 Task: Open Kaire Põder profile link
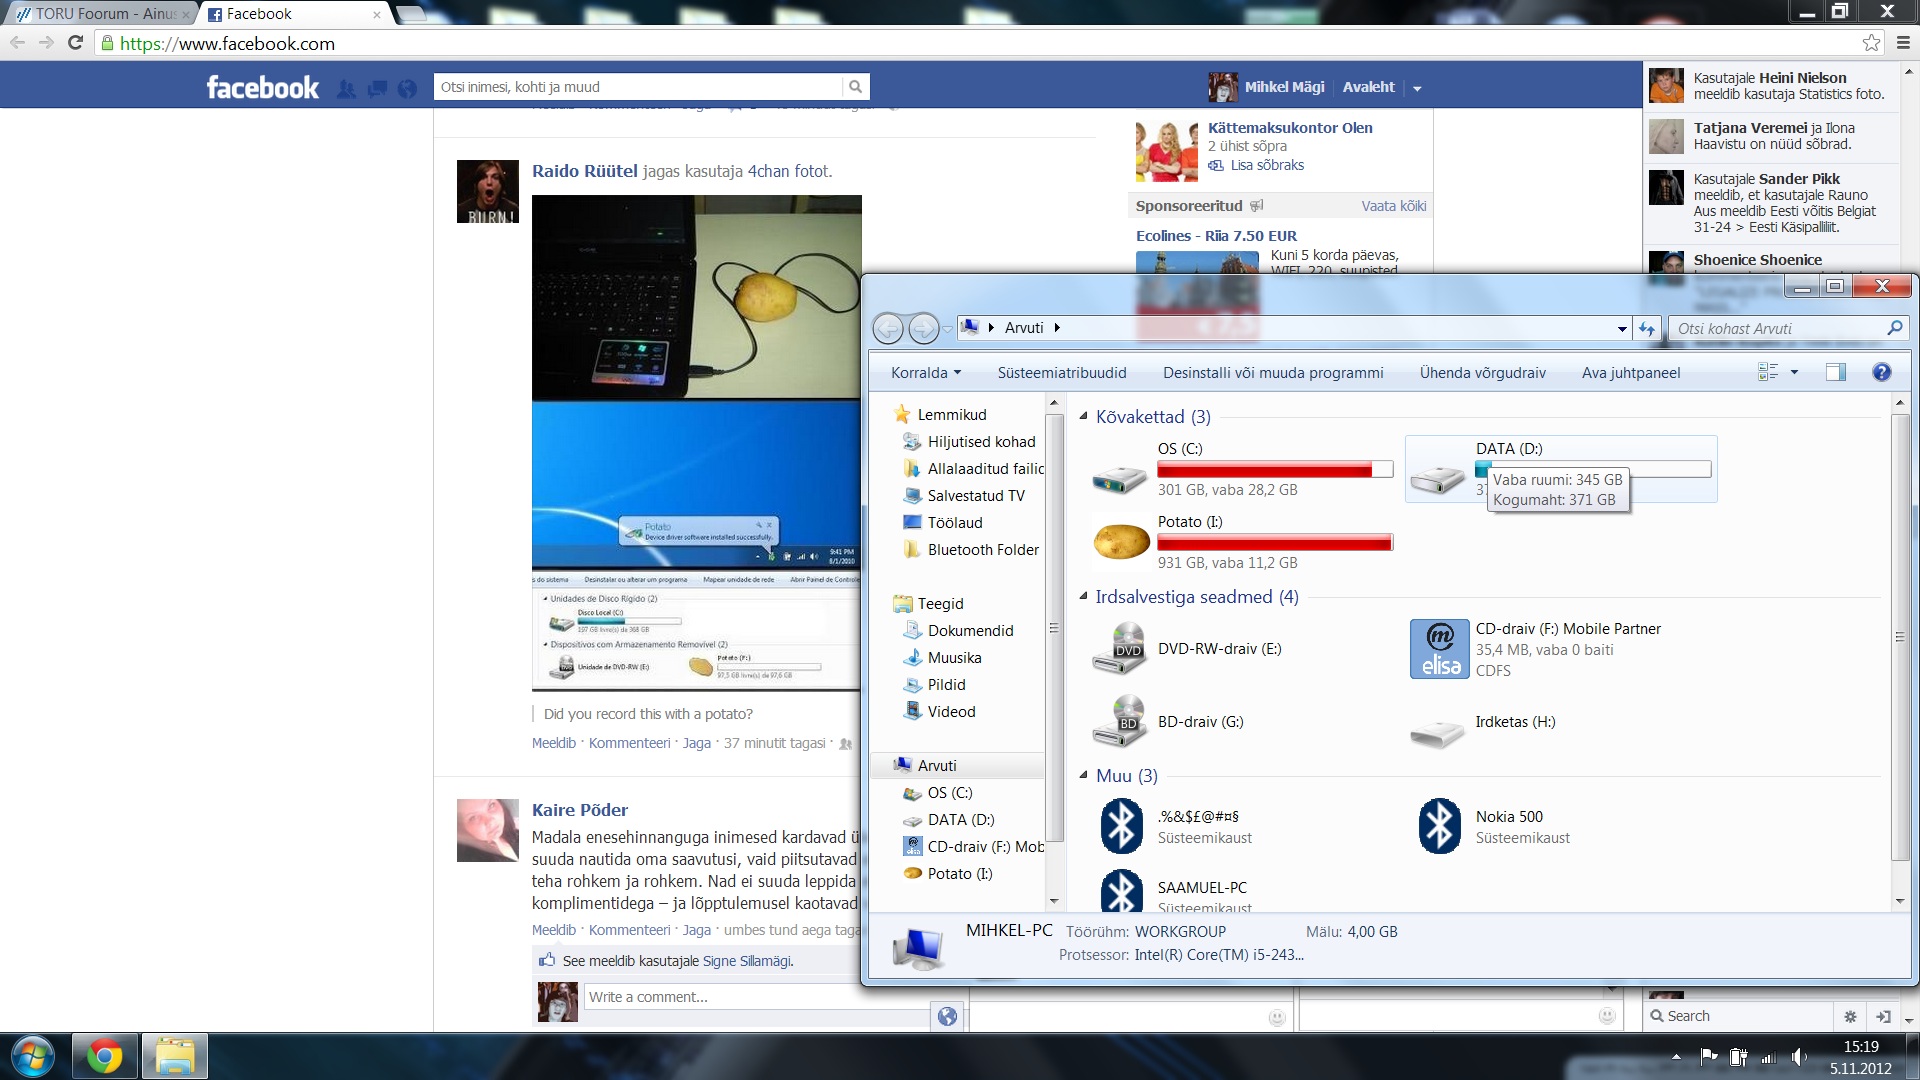[580, 810]
